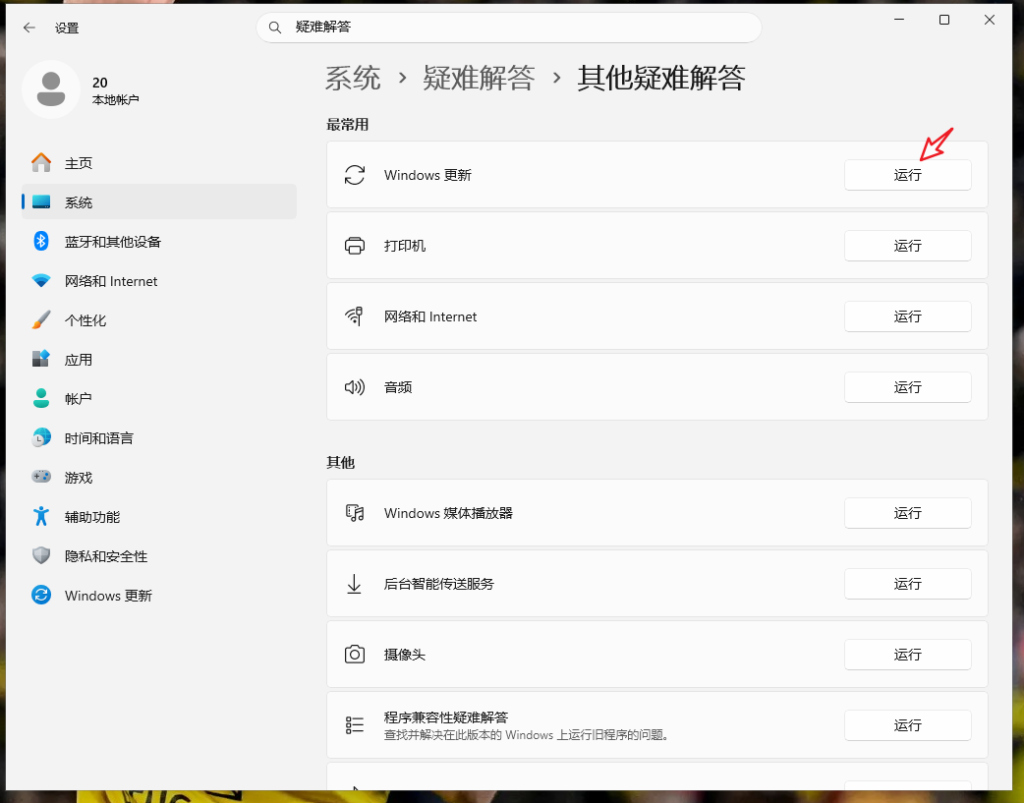Screen dimensions: 1024x803
Task: Maximize the Settings window
Action: point(944,20)
